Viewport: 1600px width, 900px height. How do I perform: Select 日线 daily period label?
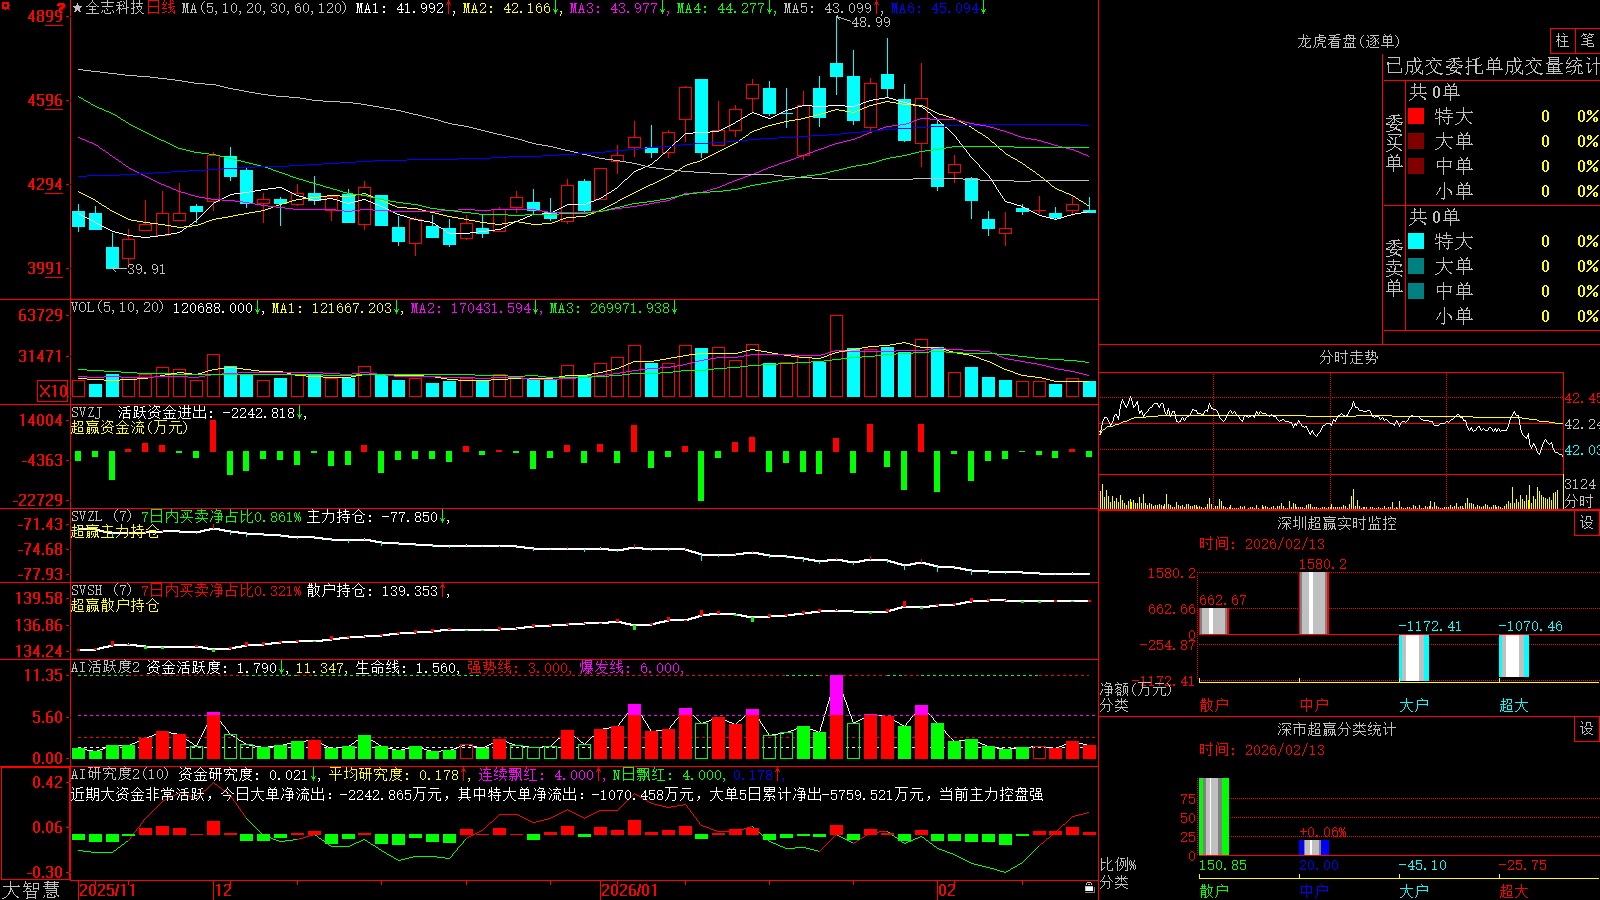point(161,8)
